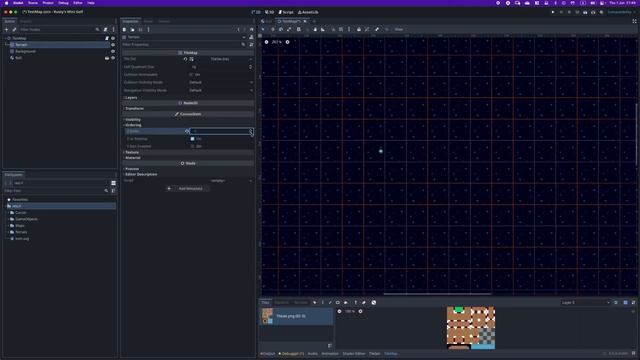Viewport: 640px width, 360px height.
Task: Toggle visibility of the Background node
Action: coord(113,51)
